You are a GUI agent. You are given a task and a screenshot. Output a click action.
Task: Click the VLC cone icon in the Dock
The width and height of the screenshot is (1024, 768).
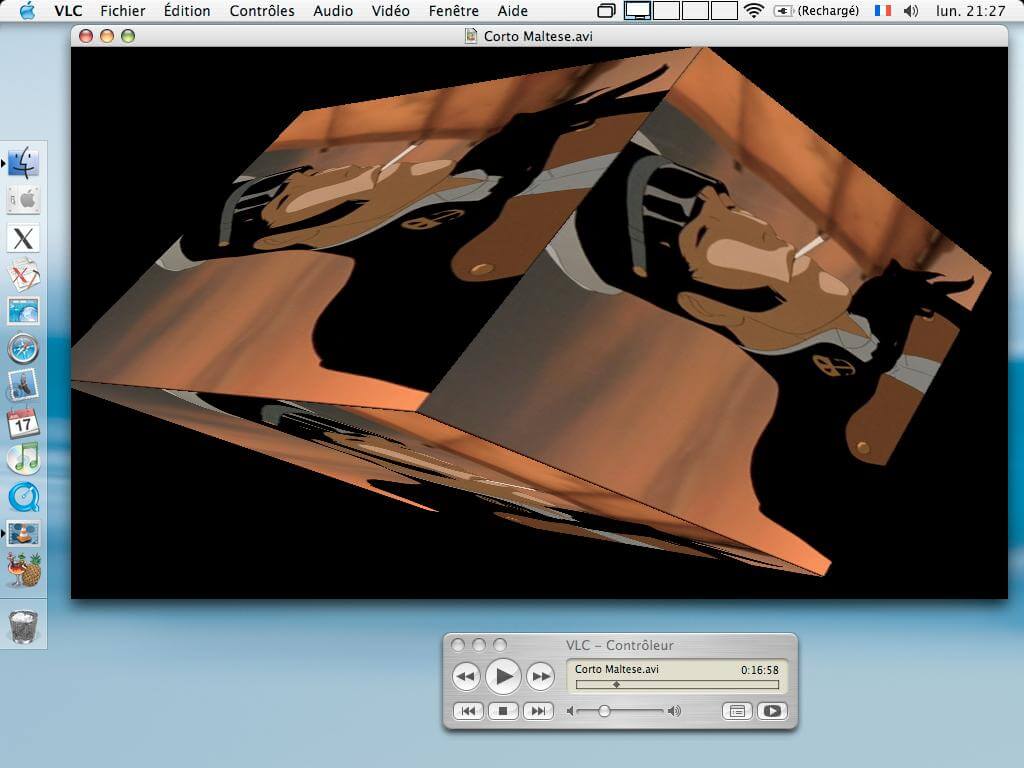click(x=22, y=534)
